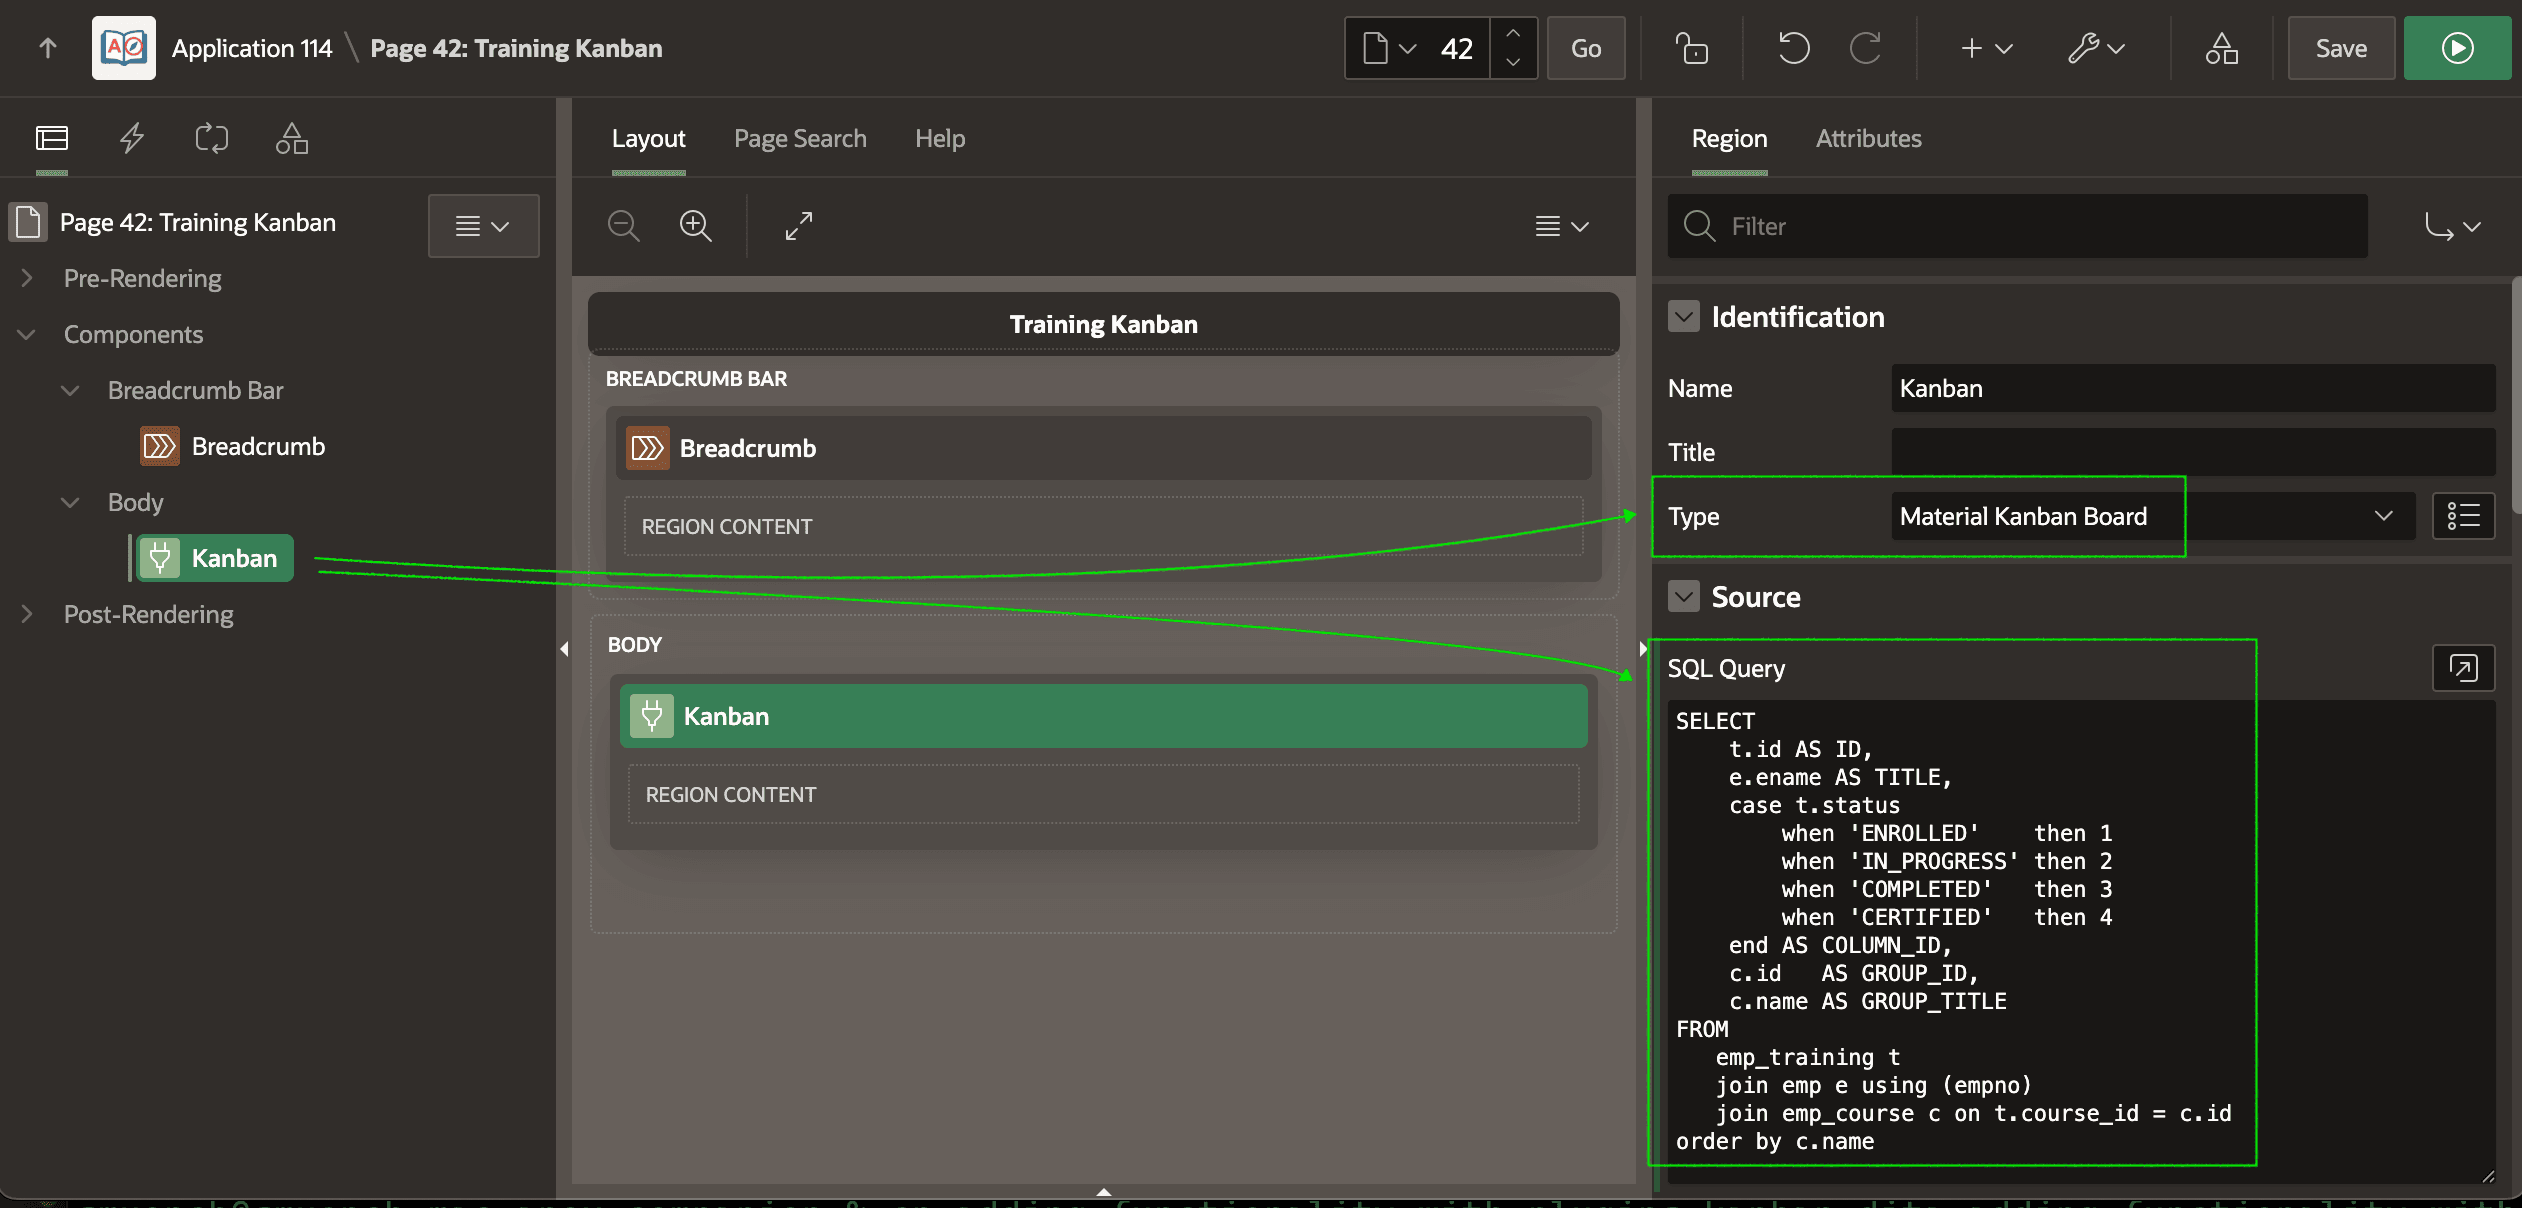The width and height of the screenshot is (2522, 1208).
Task: Collapse the Breadcrumb Bar node
Action: click(x=70, y=390)
